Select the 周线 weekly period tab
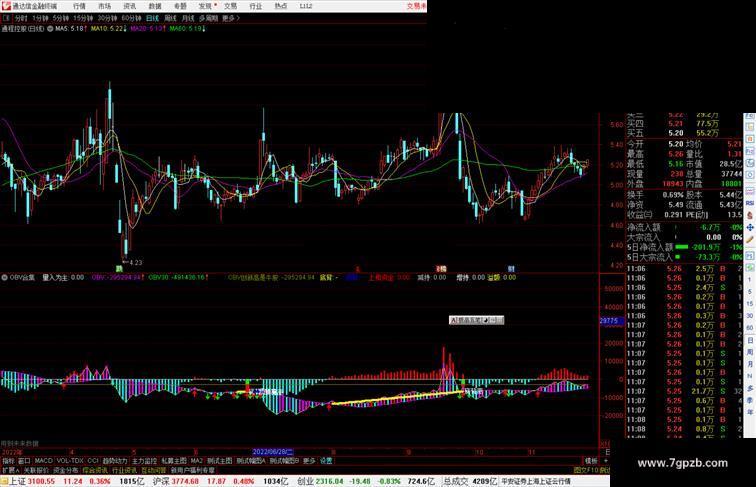Viewport: 756px width, 487px height. coord(170,18)
